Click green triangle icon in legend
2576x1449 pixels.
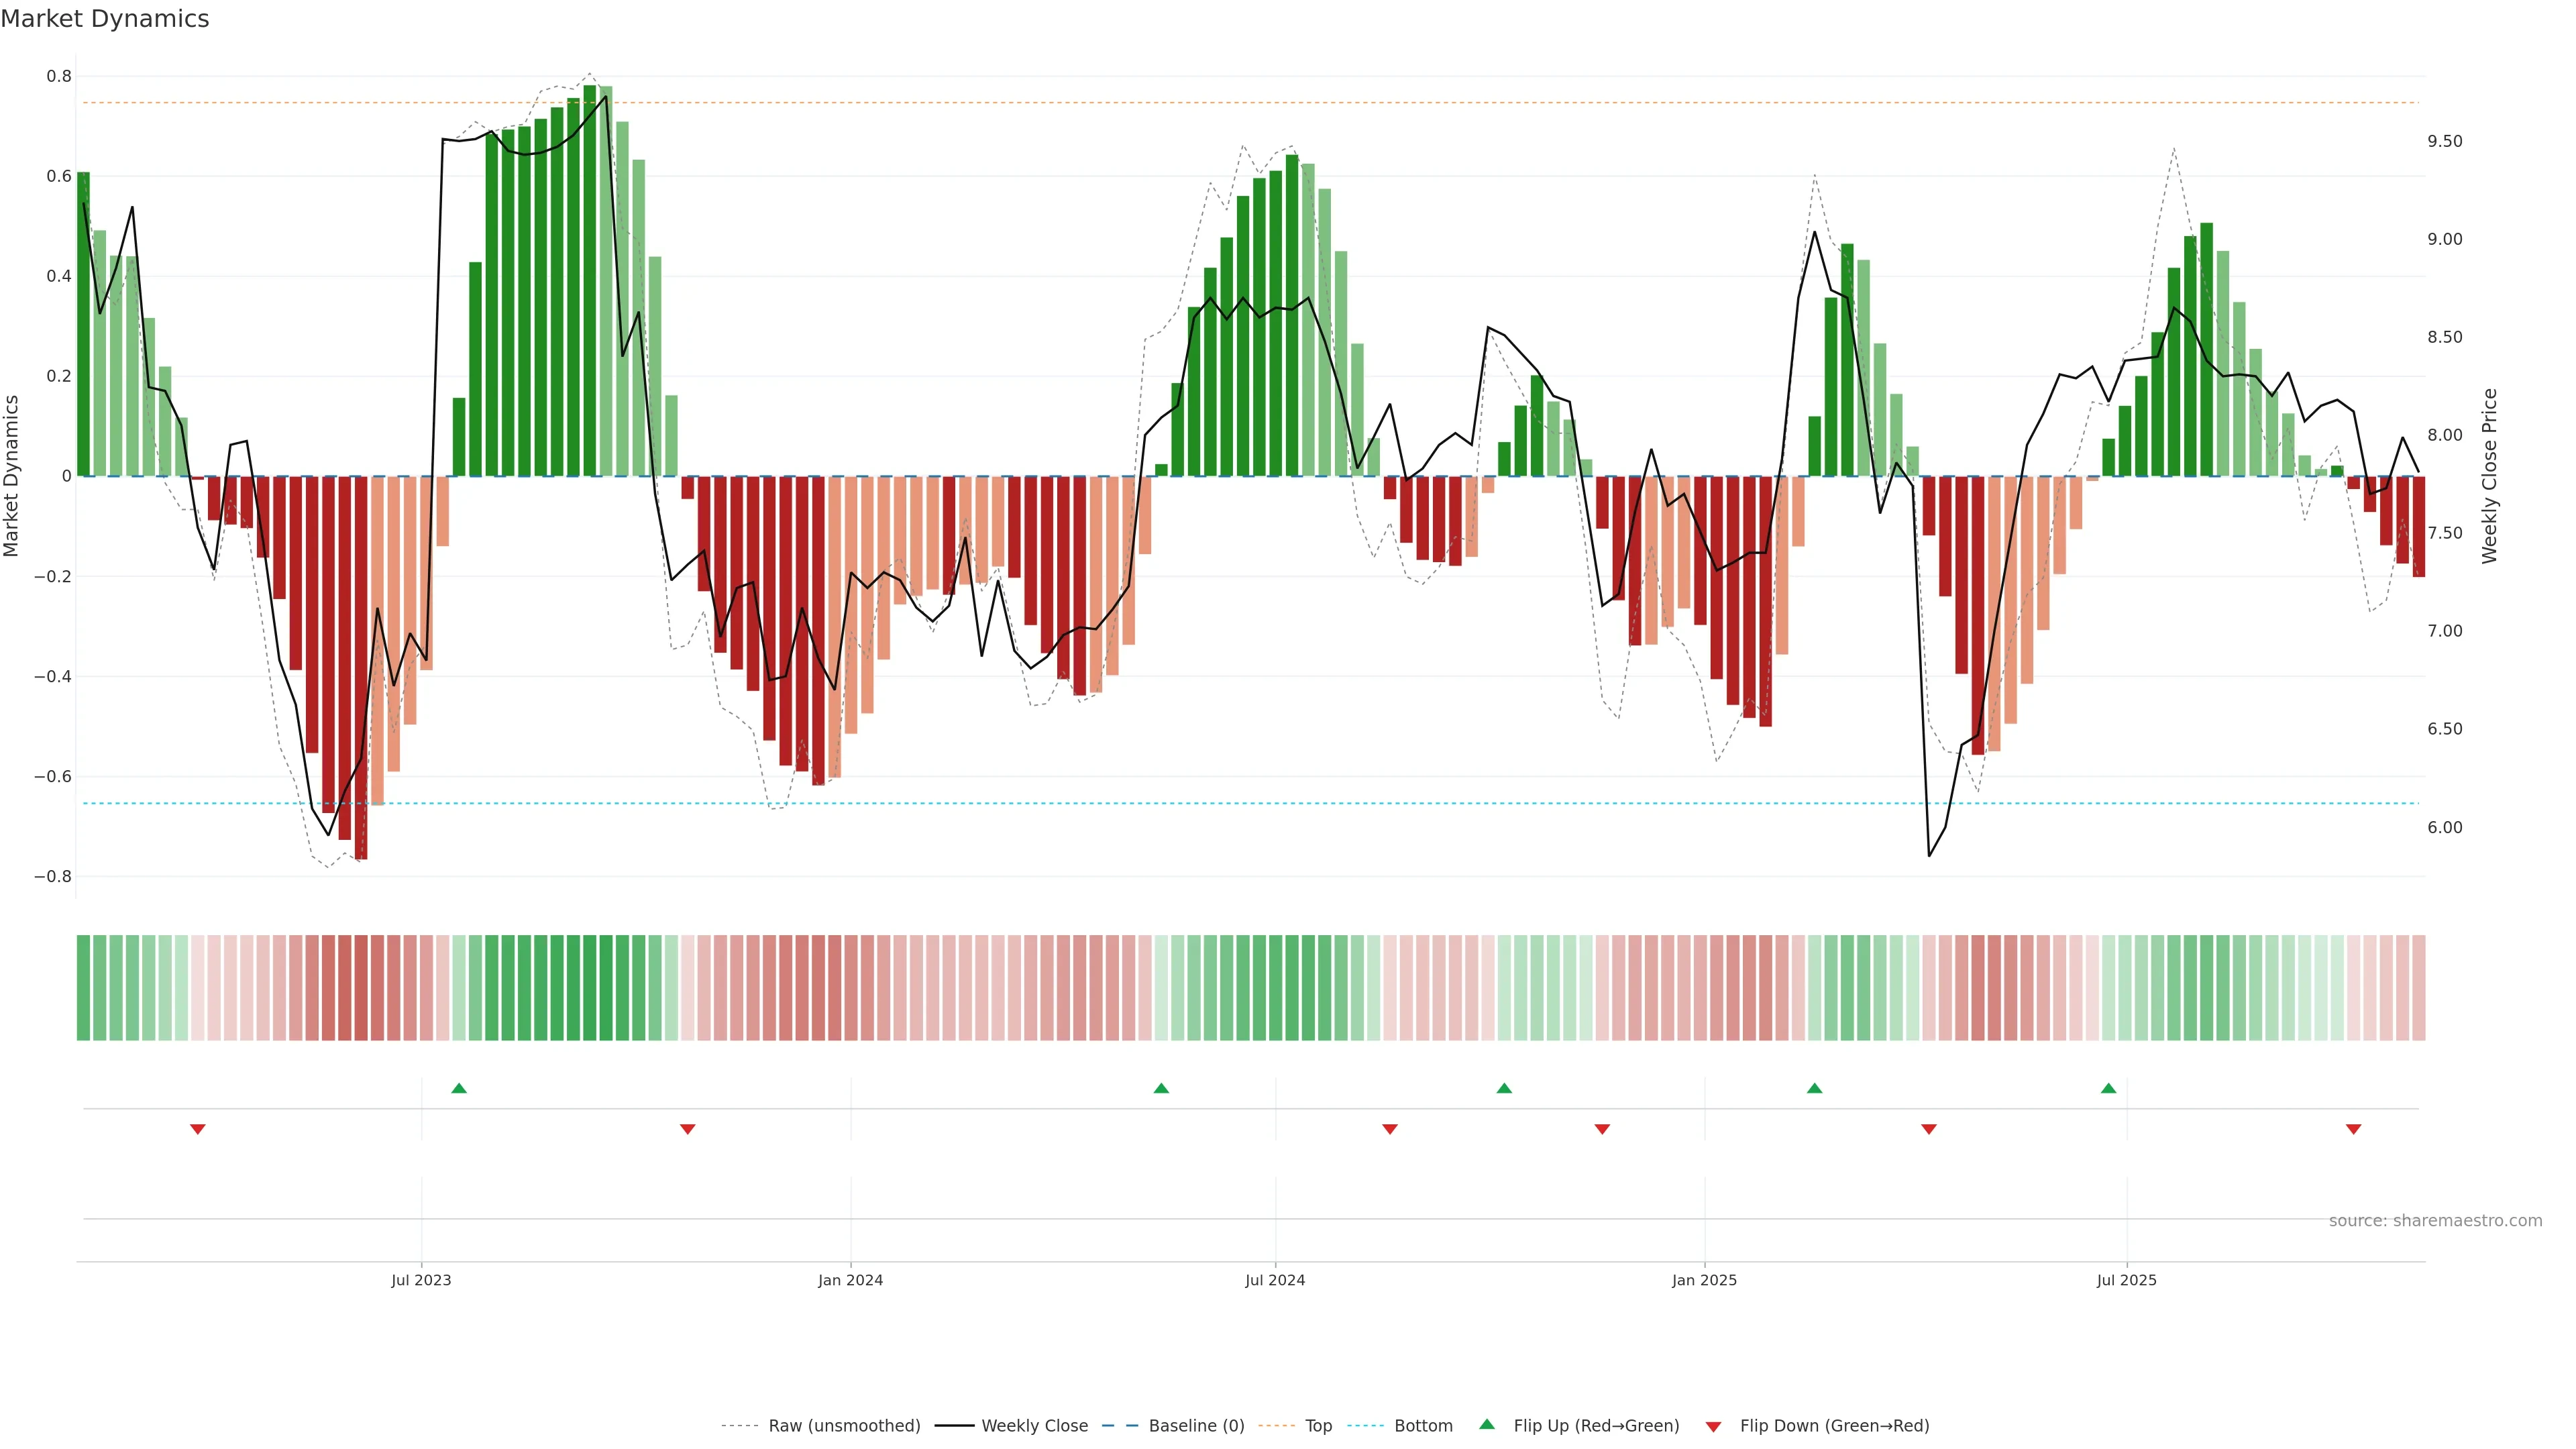[x=1487, y=1424]
